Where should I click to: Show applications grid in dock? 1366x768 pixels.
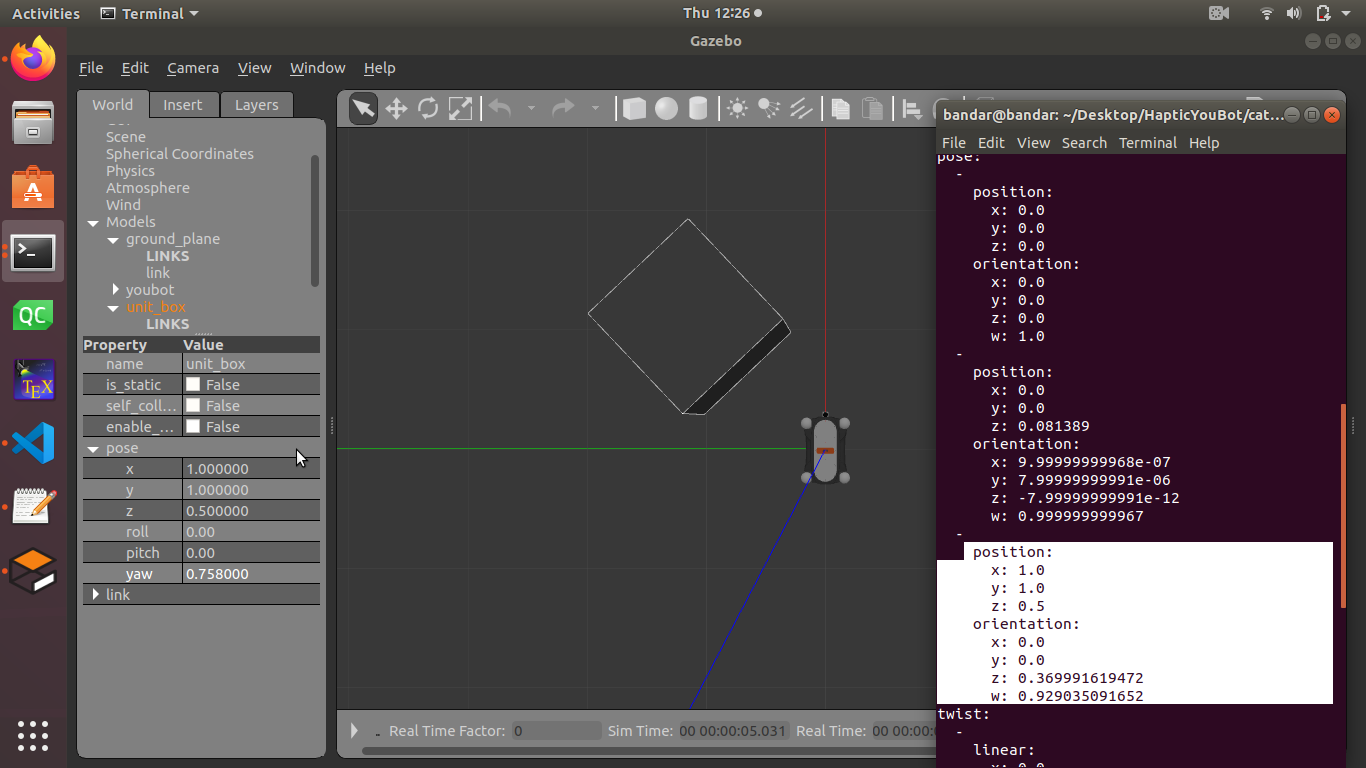33,735
